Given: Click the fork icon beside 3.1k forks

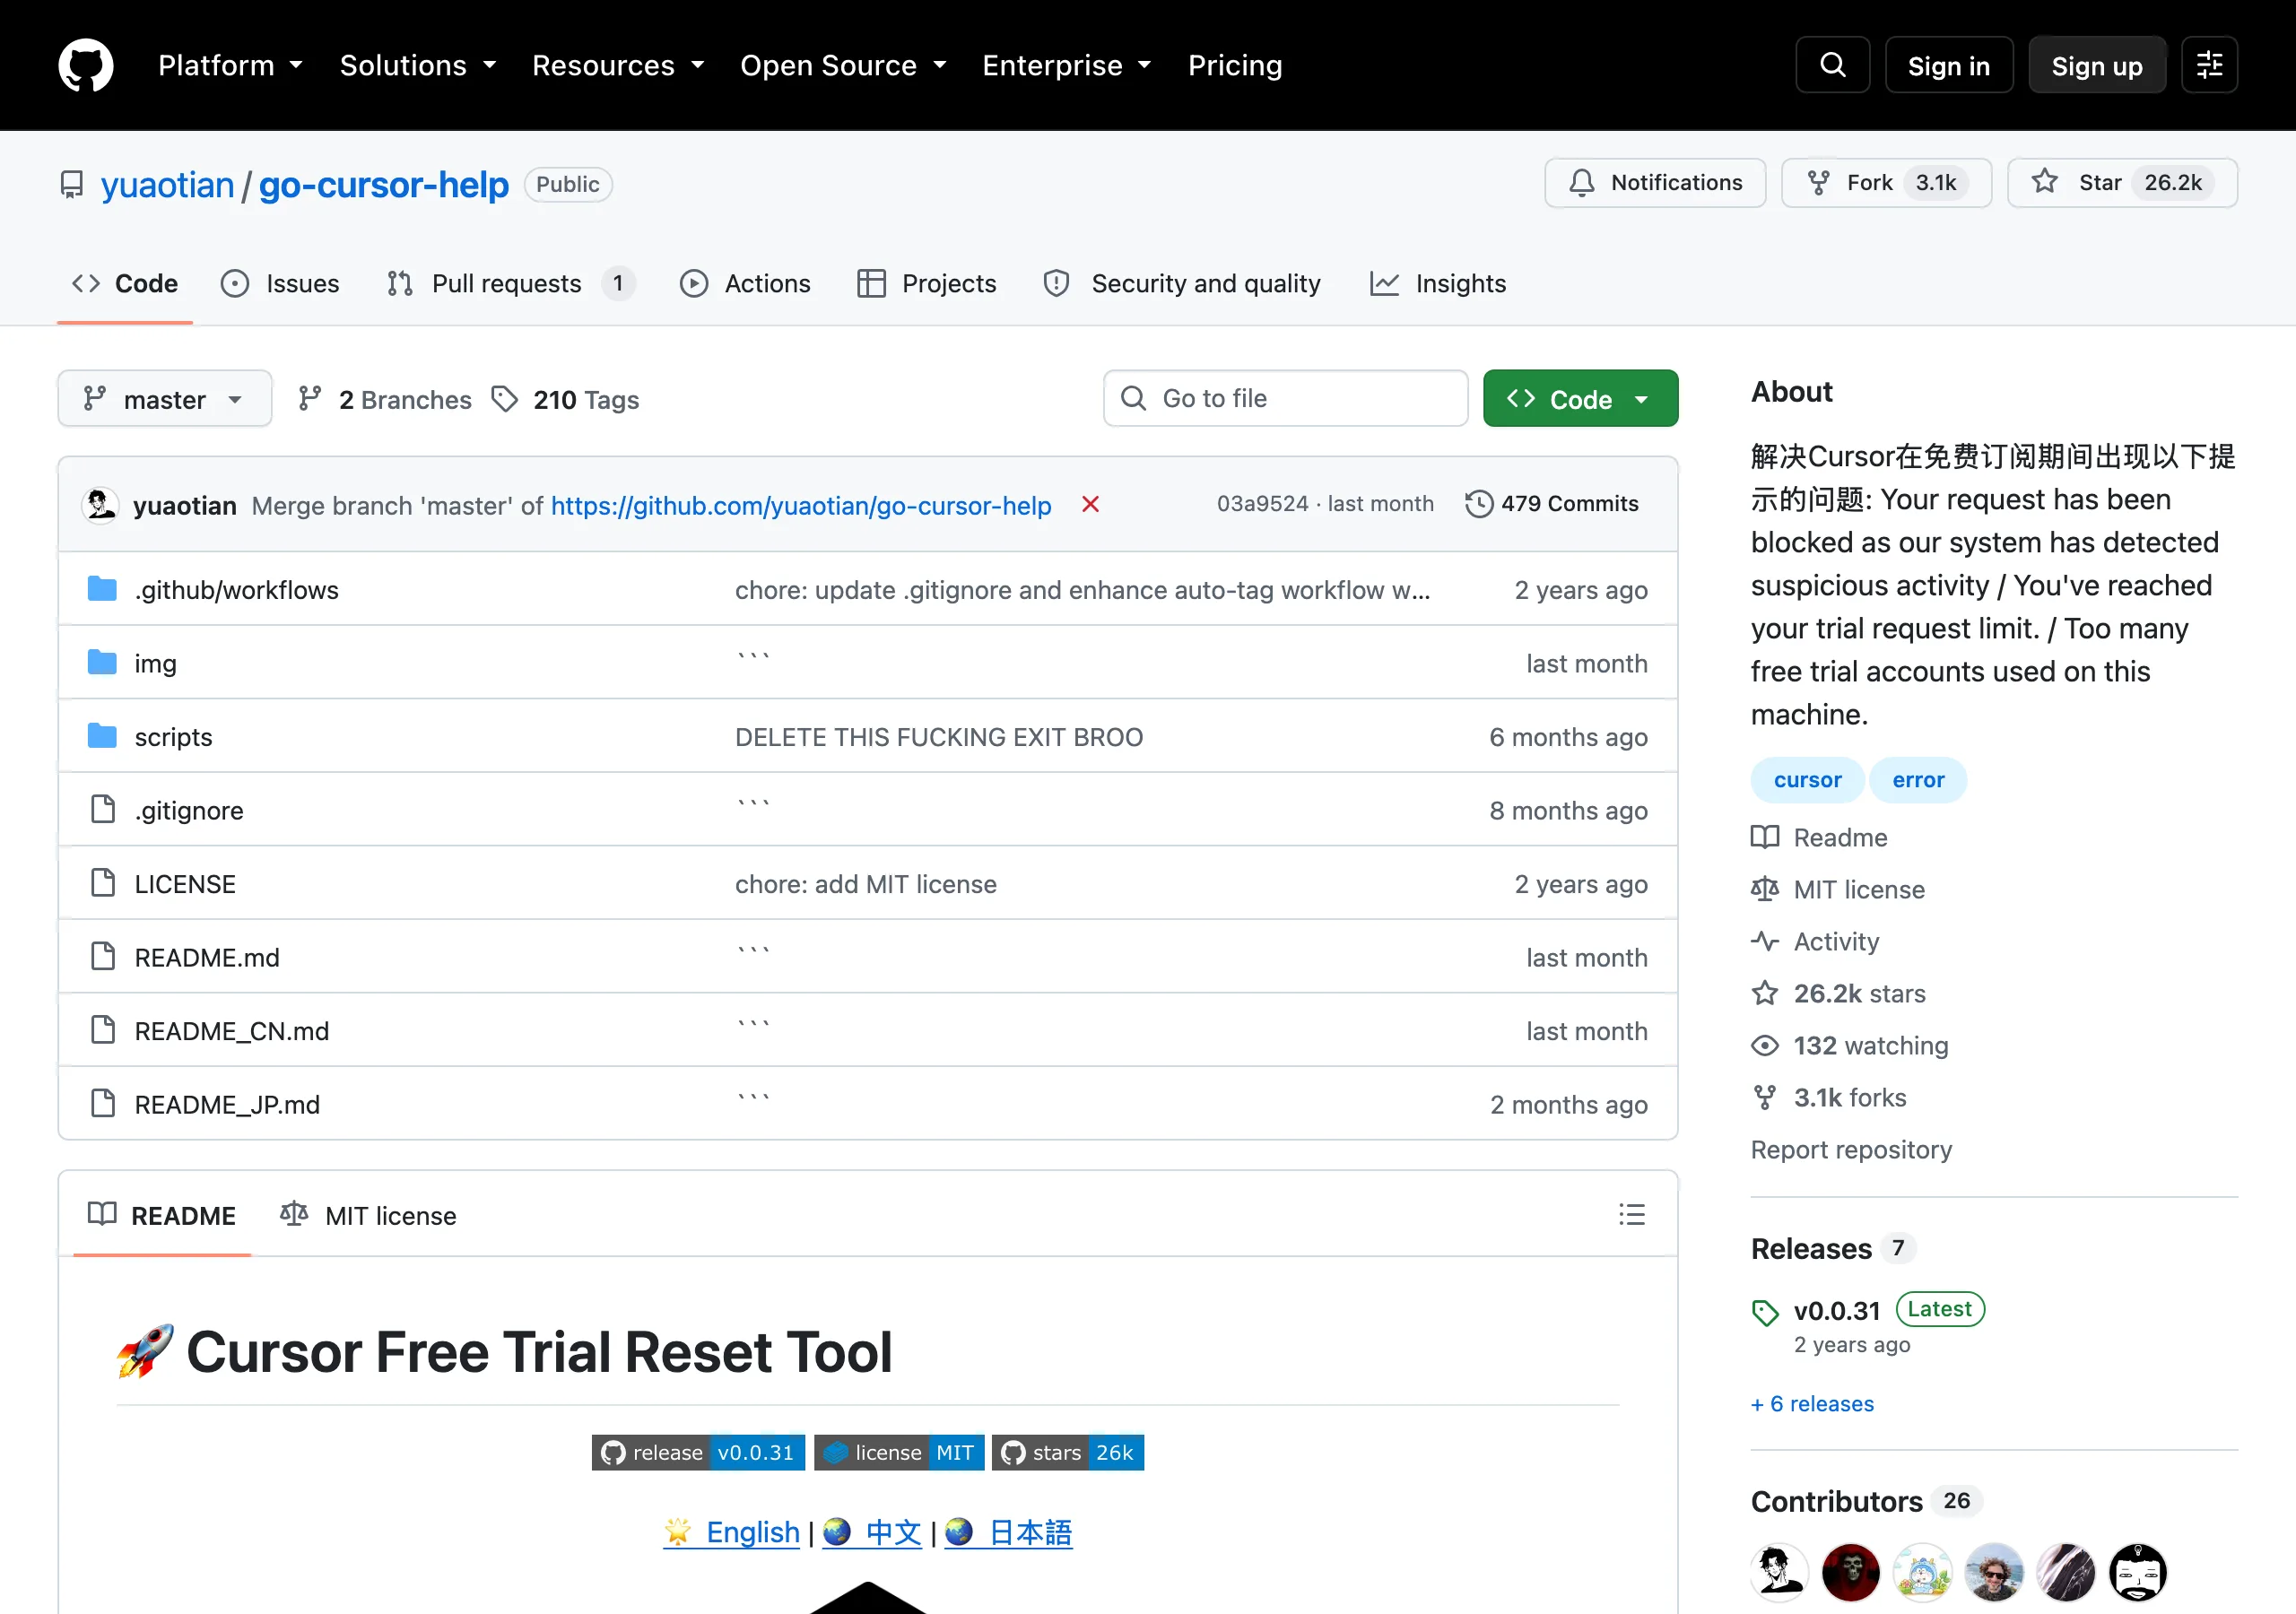Looking at the screenshot, I should pyautogui.click(x=1765, y=1097).
